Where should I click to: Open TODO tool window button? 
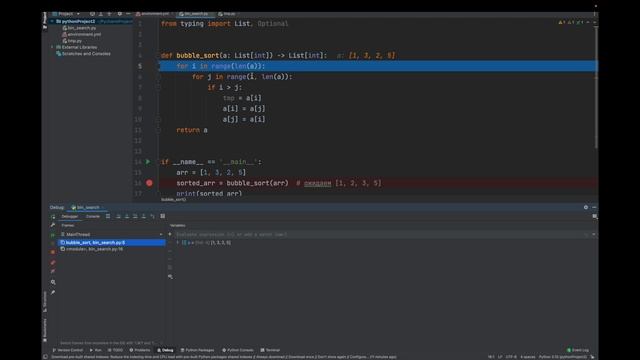pos(115,350)
